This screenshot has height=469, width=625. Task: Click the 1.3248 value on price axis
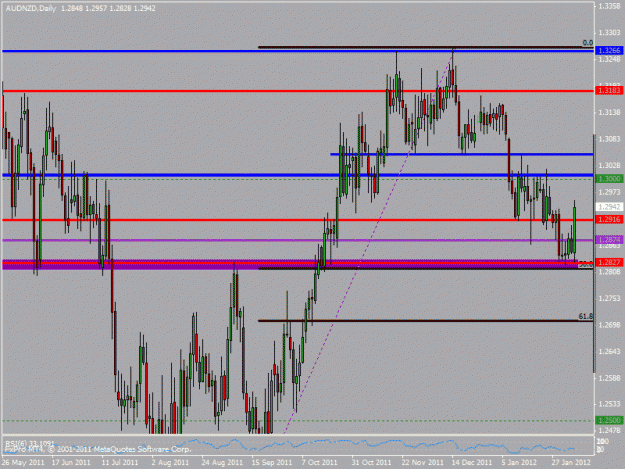(610, 59)
